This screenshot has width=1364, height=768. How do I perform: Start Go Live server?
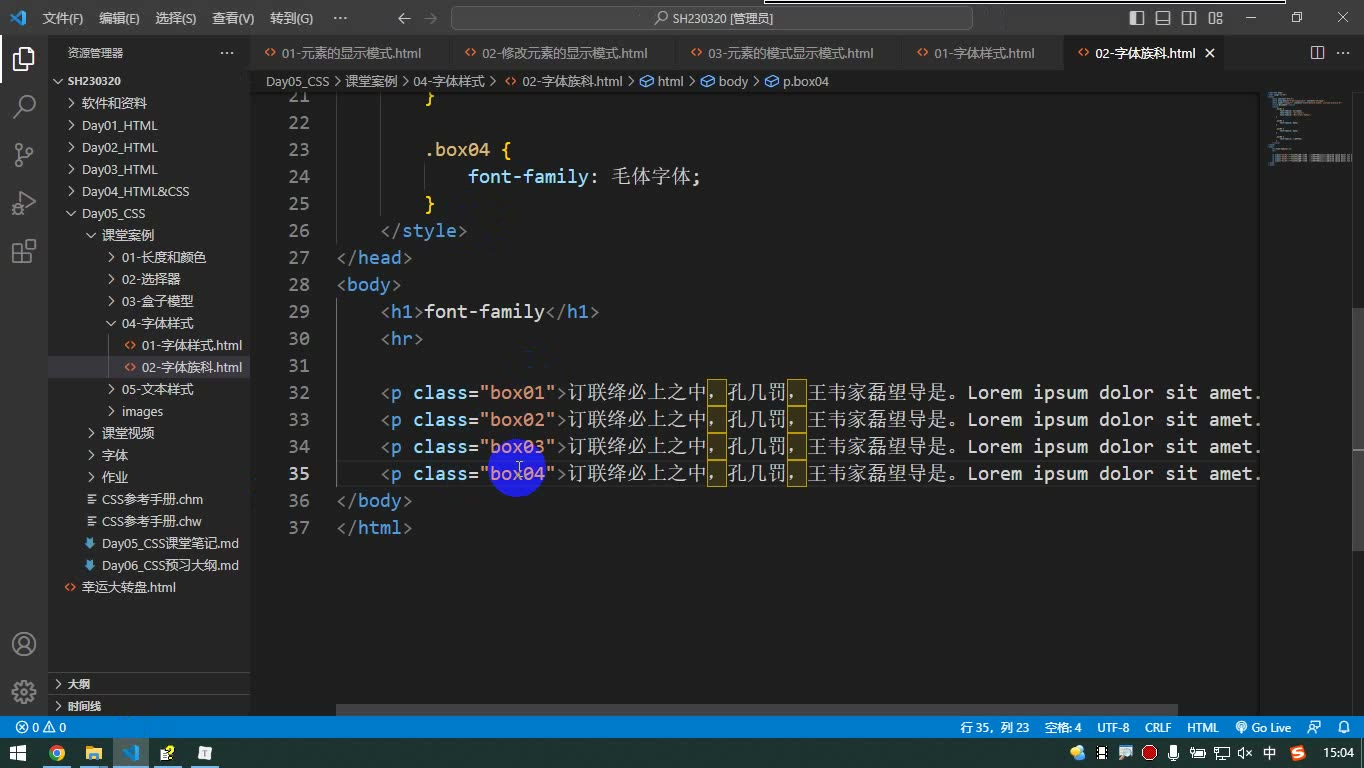tap(1263, 728)
